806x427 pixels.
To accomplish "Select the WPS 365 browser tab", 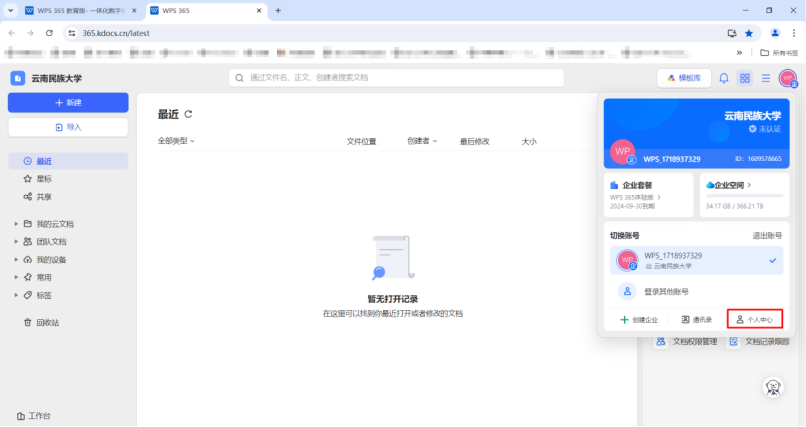I will (x=206, y=11).
